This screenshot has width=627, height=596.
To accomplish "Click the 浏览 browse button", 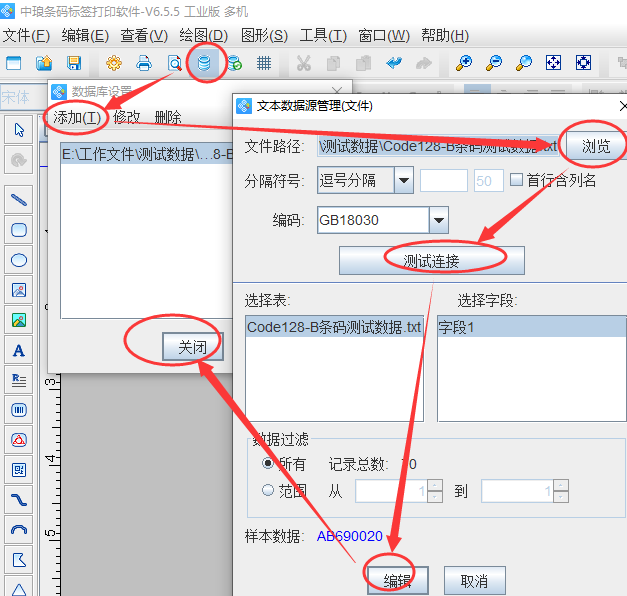I will [596, 146].
